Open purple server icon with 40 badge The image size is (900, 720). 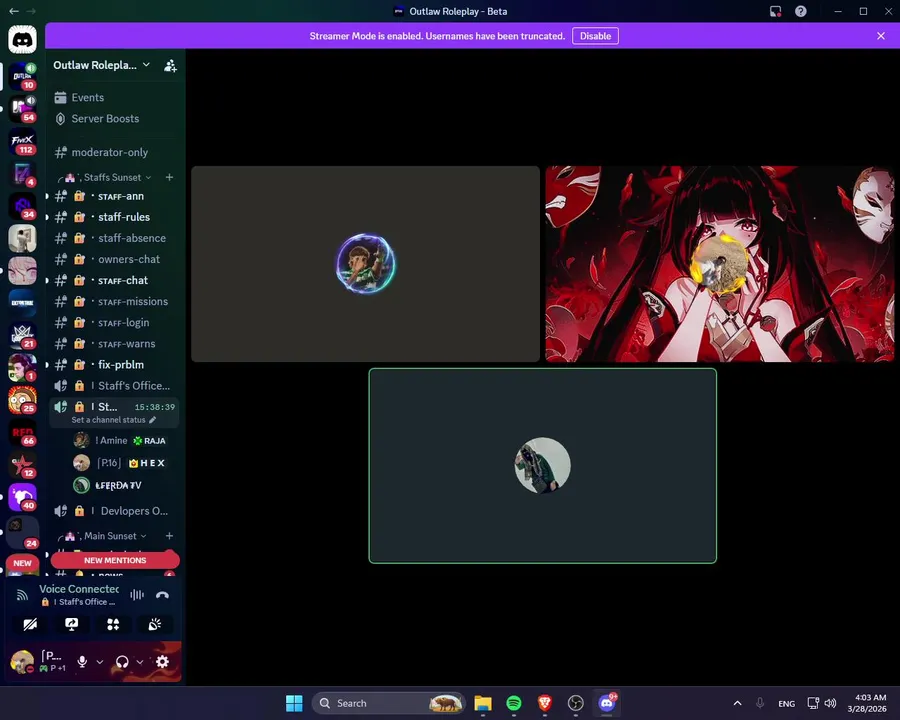click(x=22, y=498)
